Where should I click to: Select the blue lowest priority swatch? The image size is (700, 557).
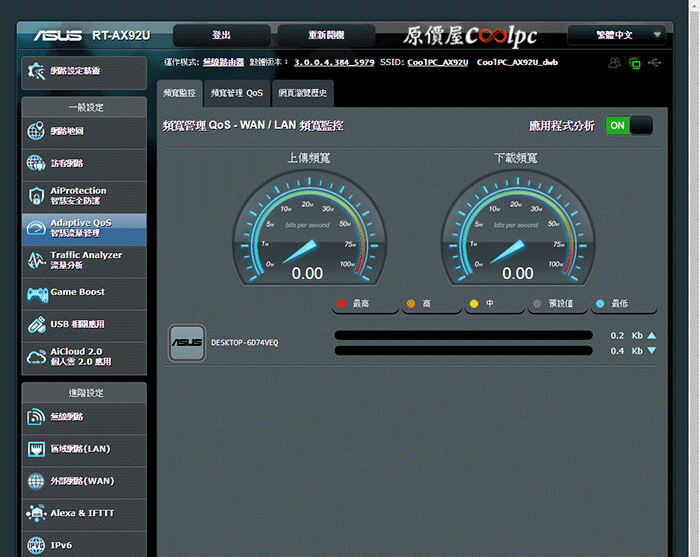(x=600, y=304)
